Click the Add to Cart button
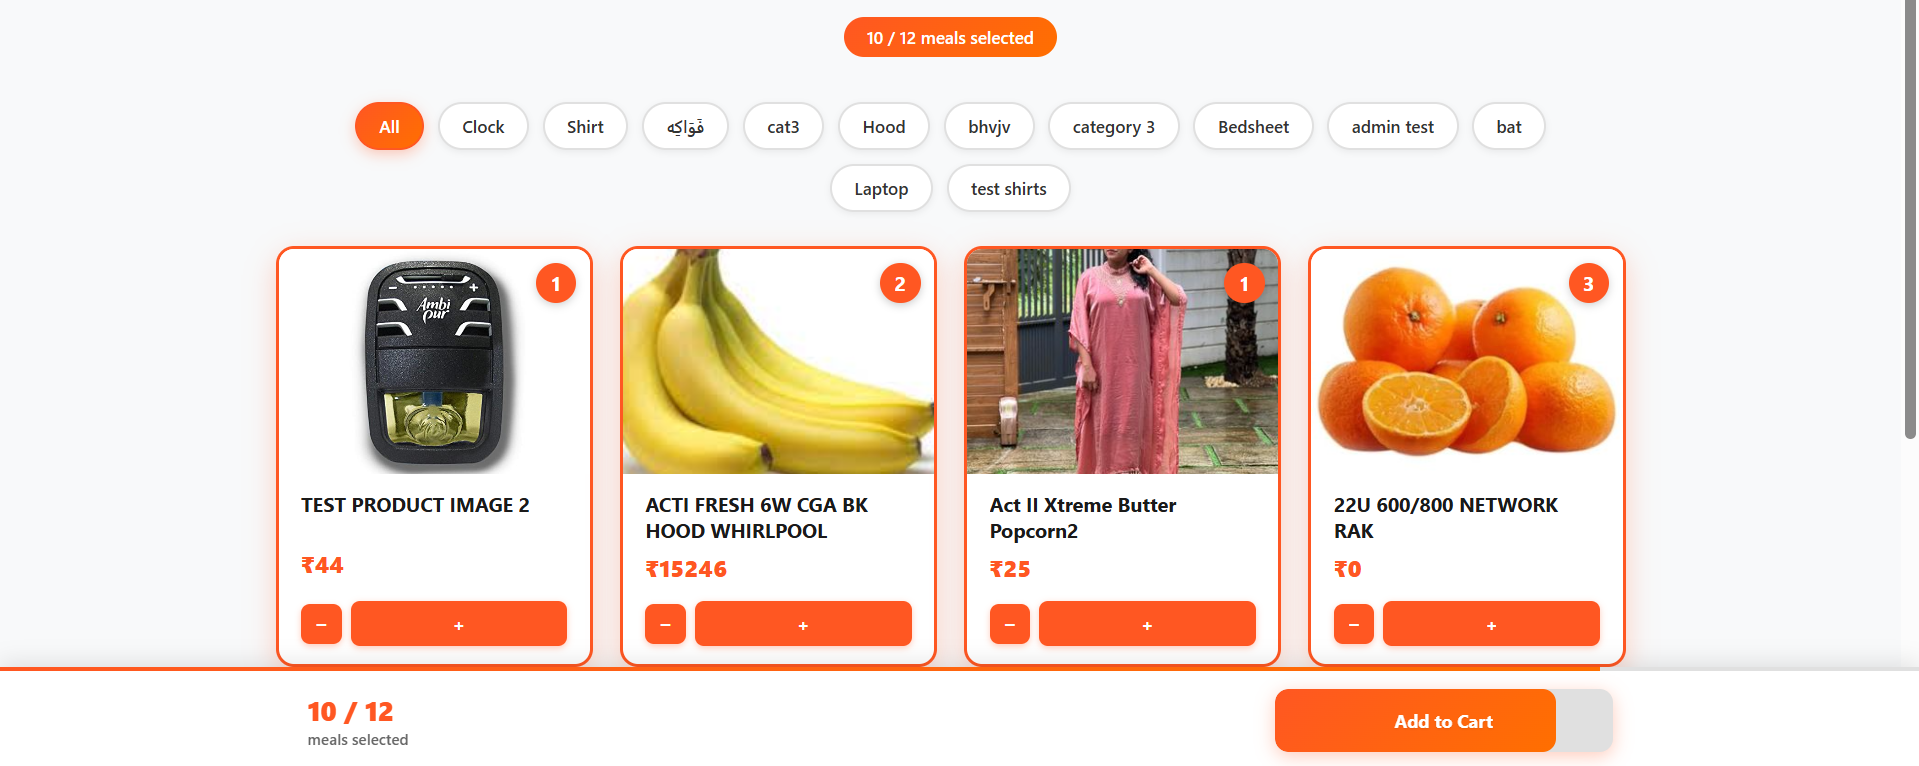This screenshot has height=766, width=1919. coord(1442,721)
